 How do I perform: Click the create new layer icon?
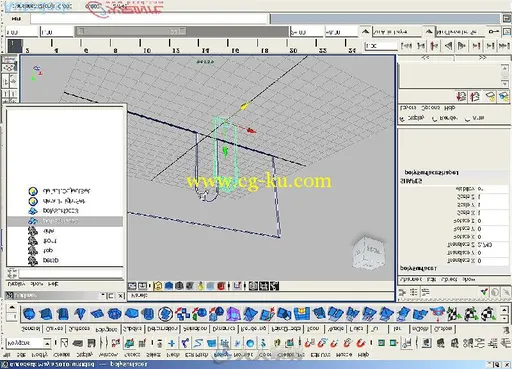coord(490,97)
